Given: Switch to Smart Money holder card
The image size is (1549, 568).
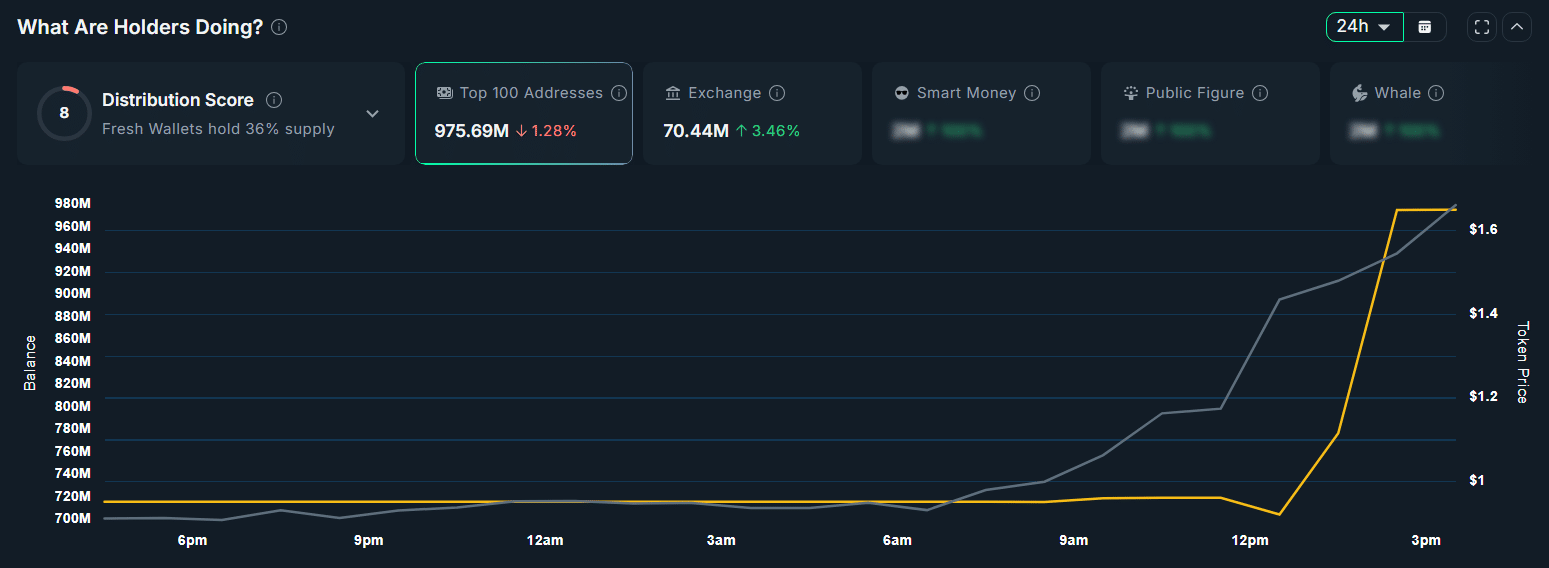Looking at the screenshot, I should click(x=981, y=113).
